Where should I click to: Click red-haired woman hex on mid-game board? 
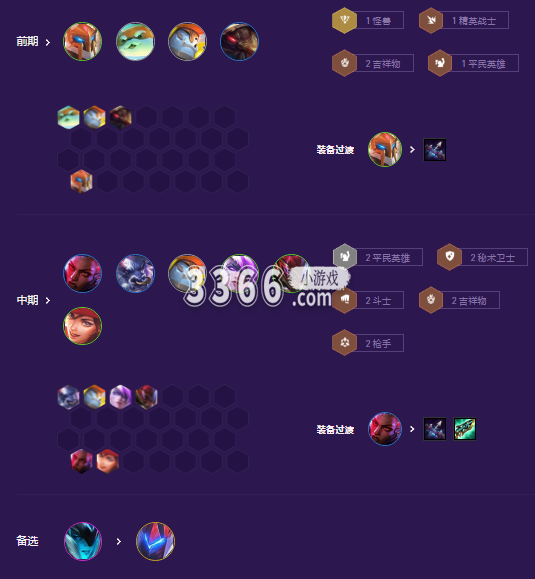107,460
